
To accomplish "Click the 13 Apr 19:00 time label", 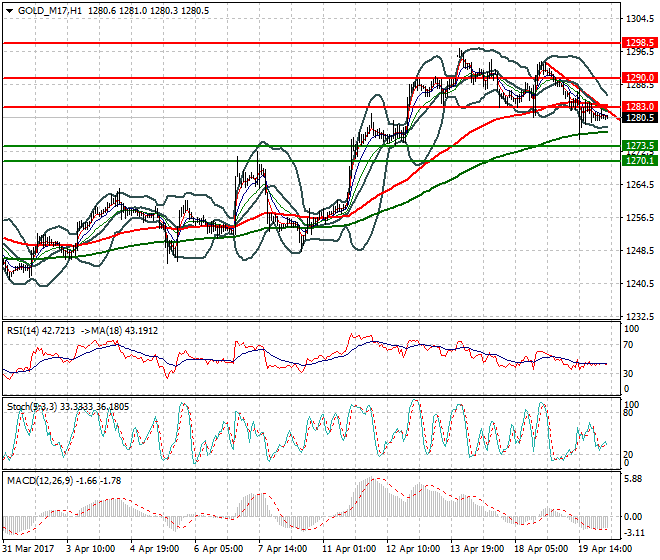I will pyautogui.click(x=477, y=549).
